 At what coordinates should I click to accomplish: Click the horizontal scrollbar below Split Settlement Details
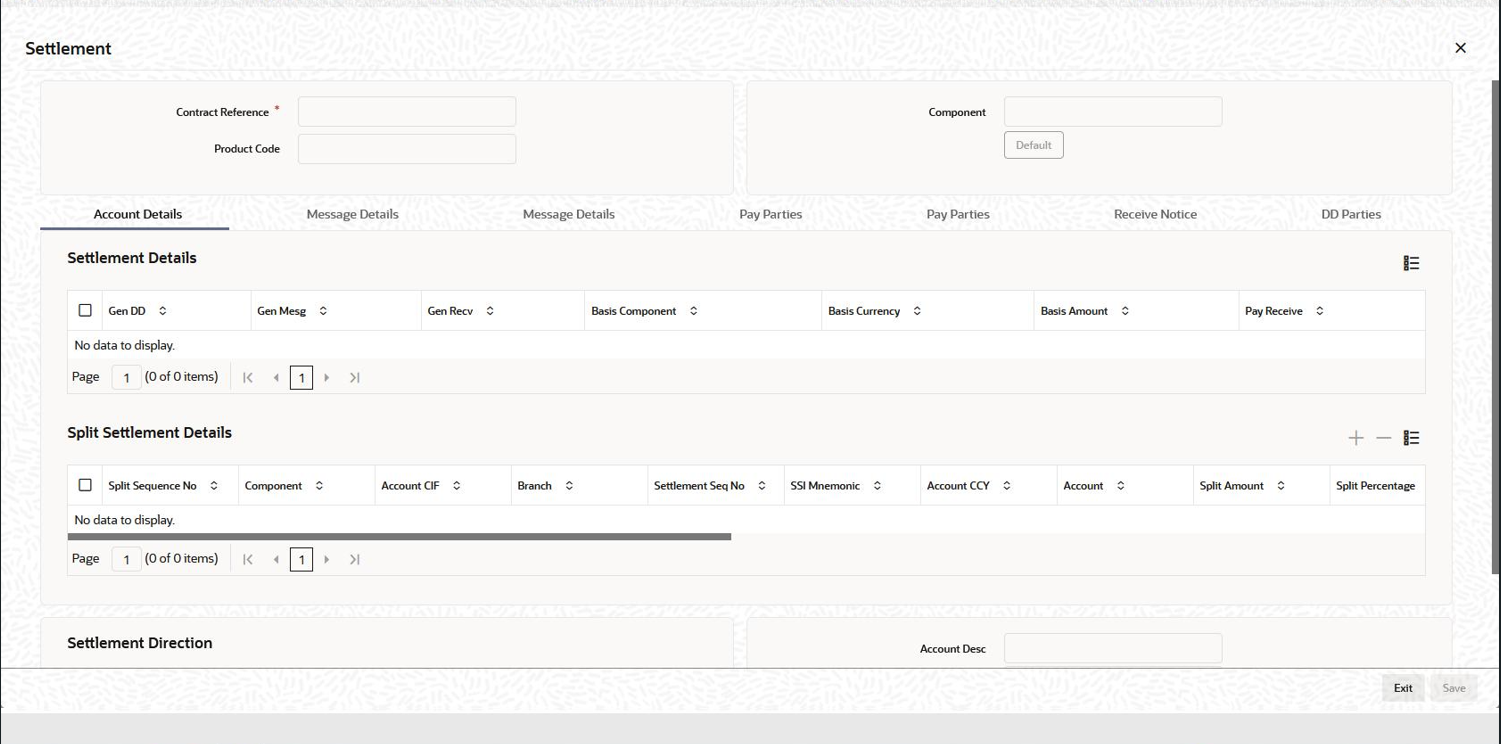click(399, 536)
